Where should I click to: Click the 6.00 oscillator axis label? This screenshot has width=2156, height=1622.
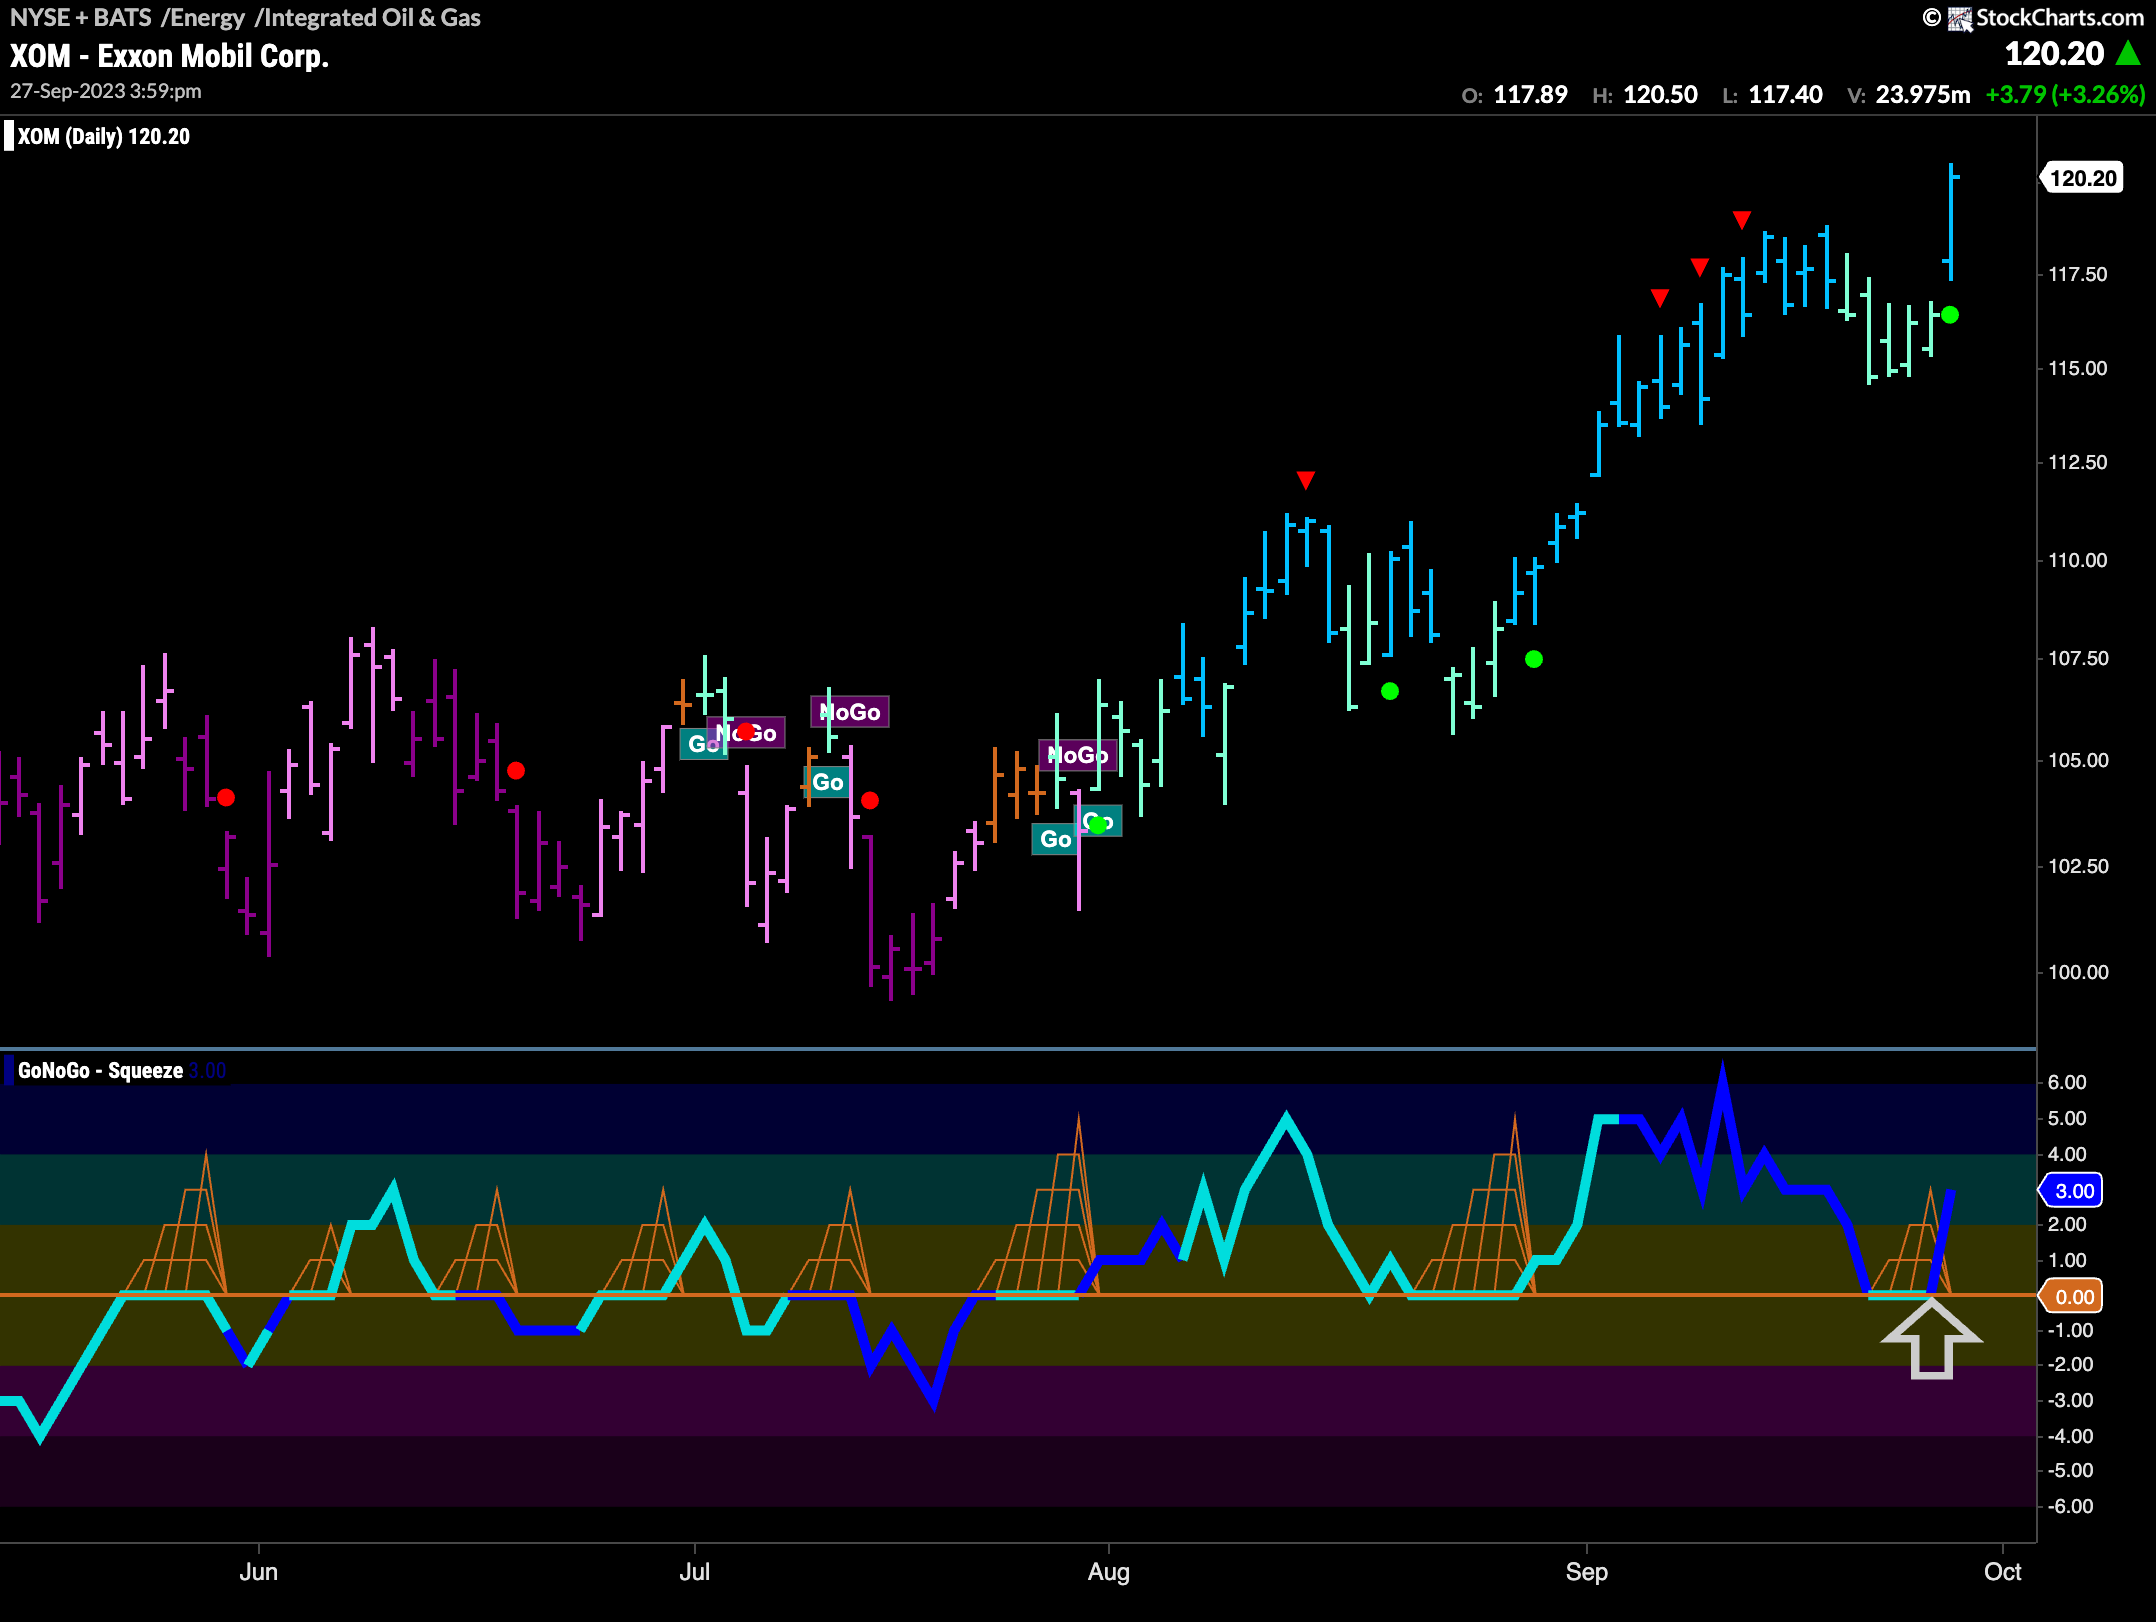[x=2068, y=1082]
